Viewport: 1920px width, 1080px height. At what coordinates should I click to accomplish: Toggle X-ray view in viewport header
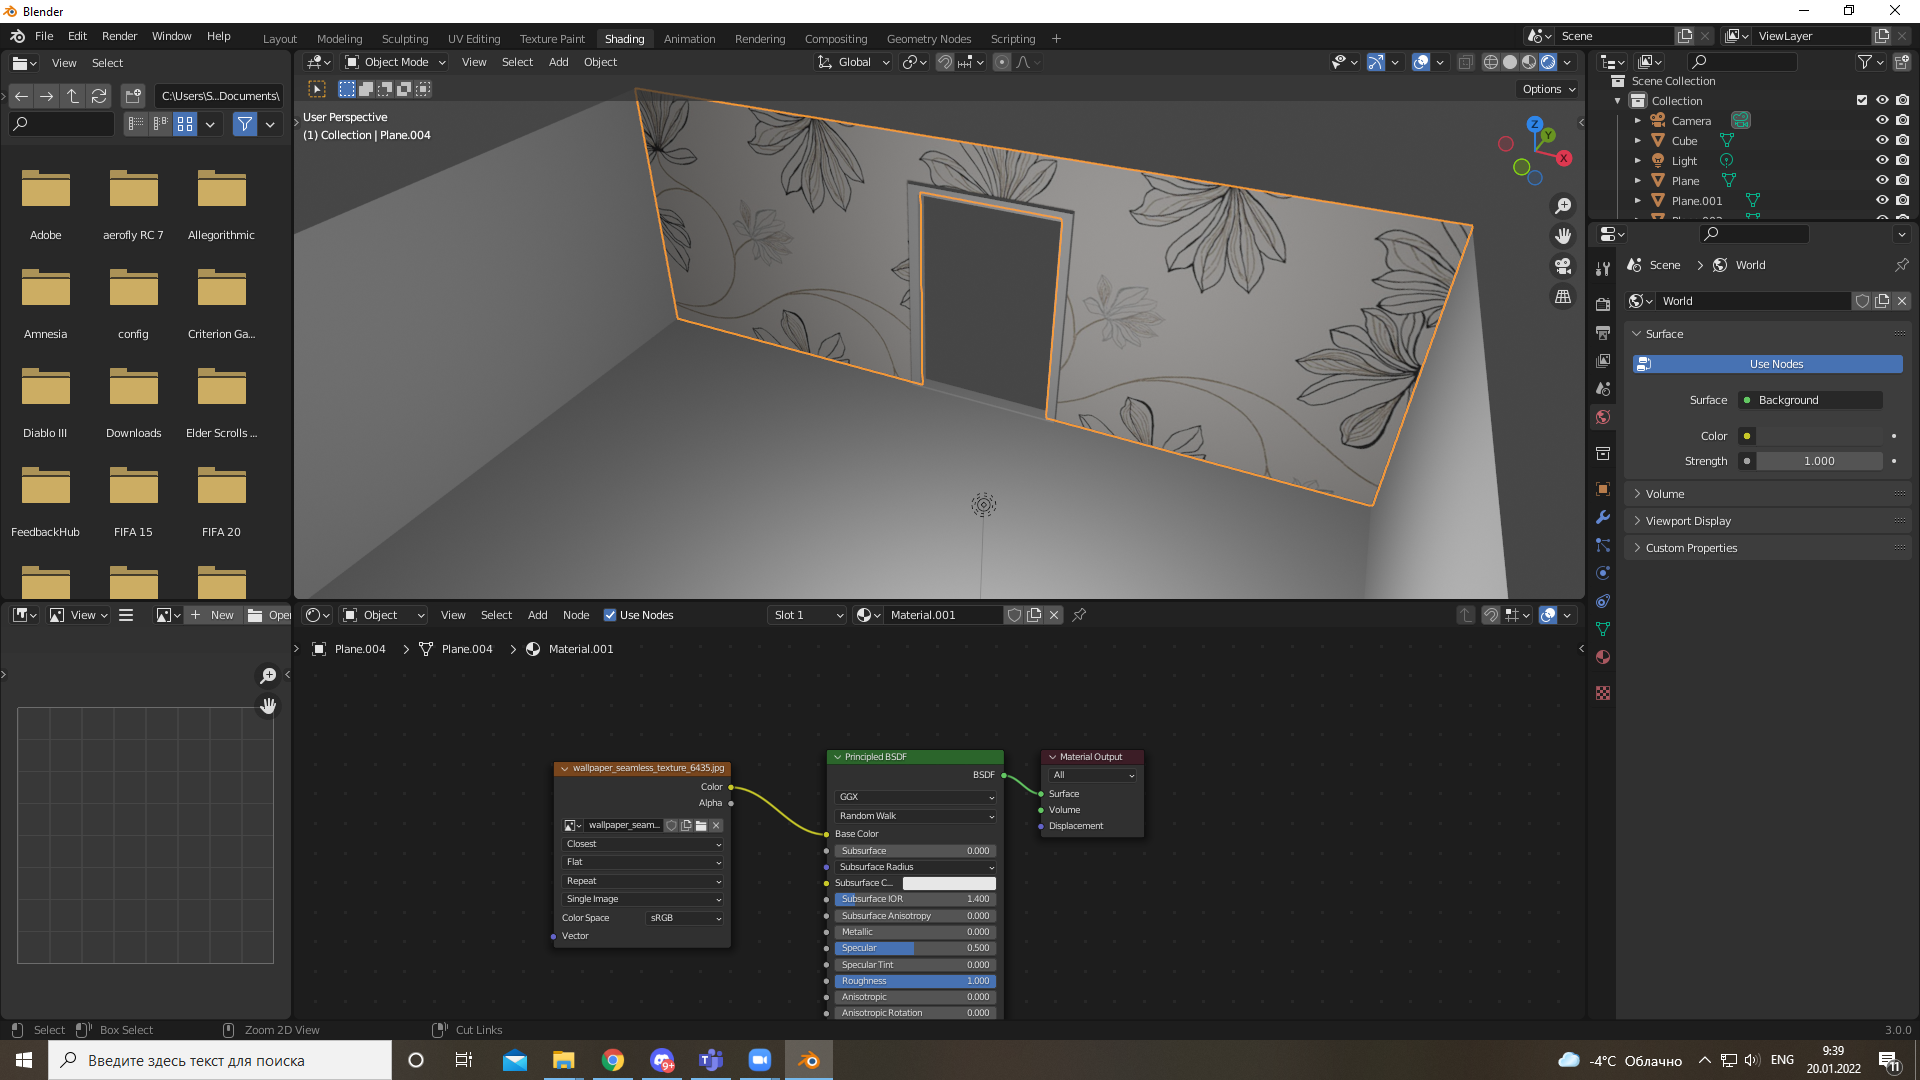pyautogui.click(x=1465, y=62)
